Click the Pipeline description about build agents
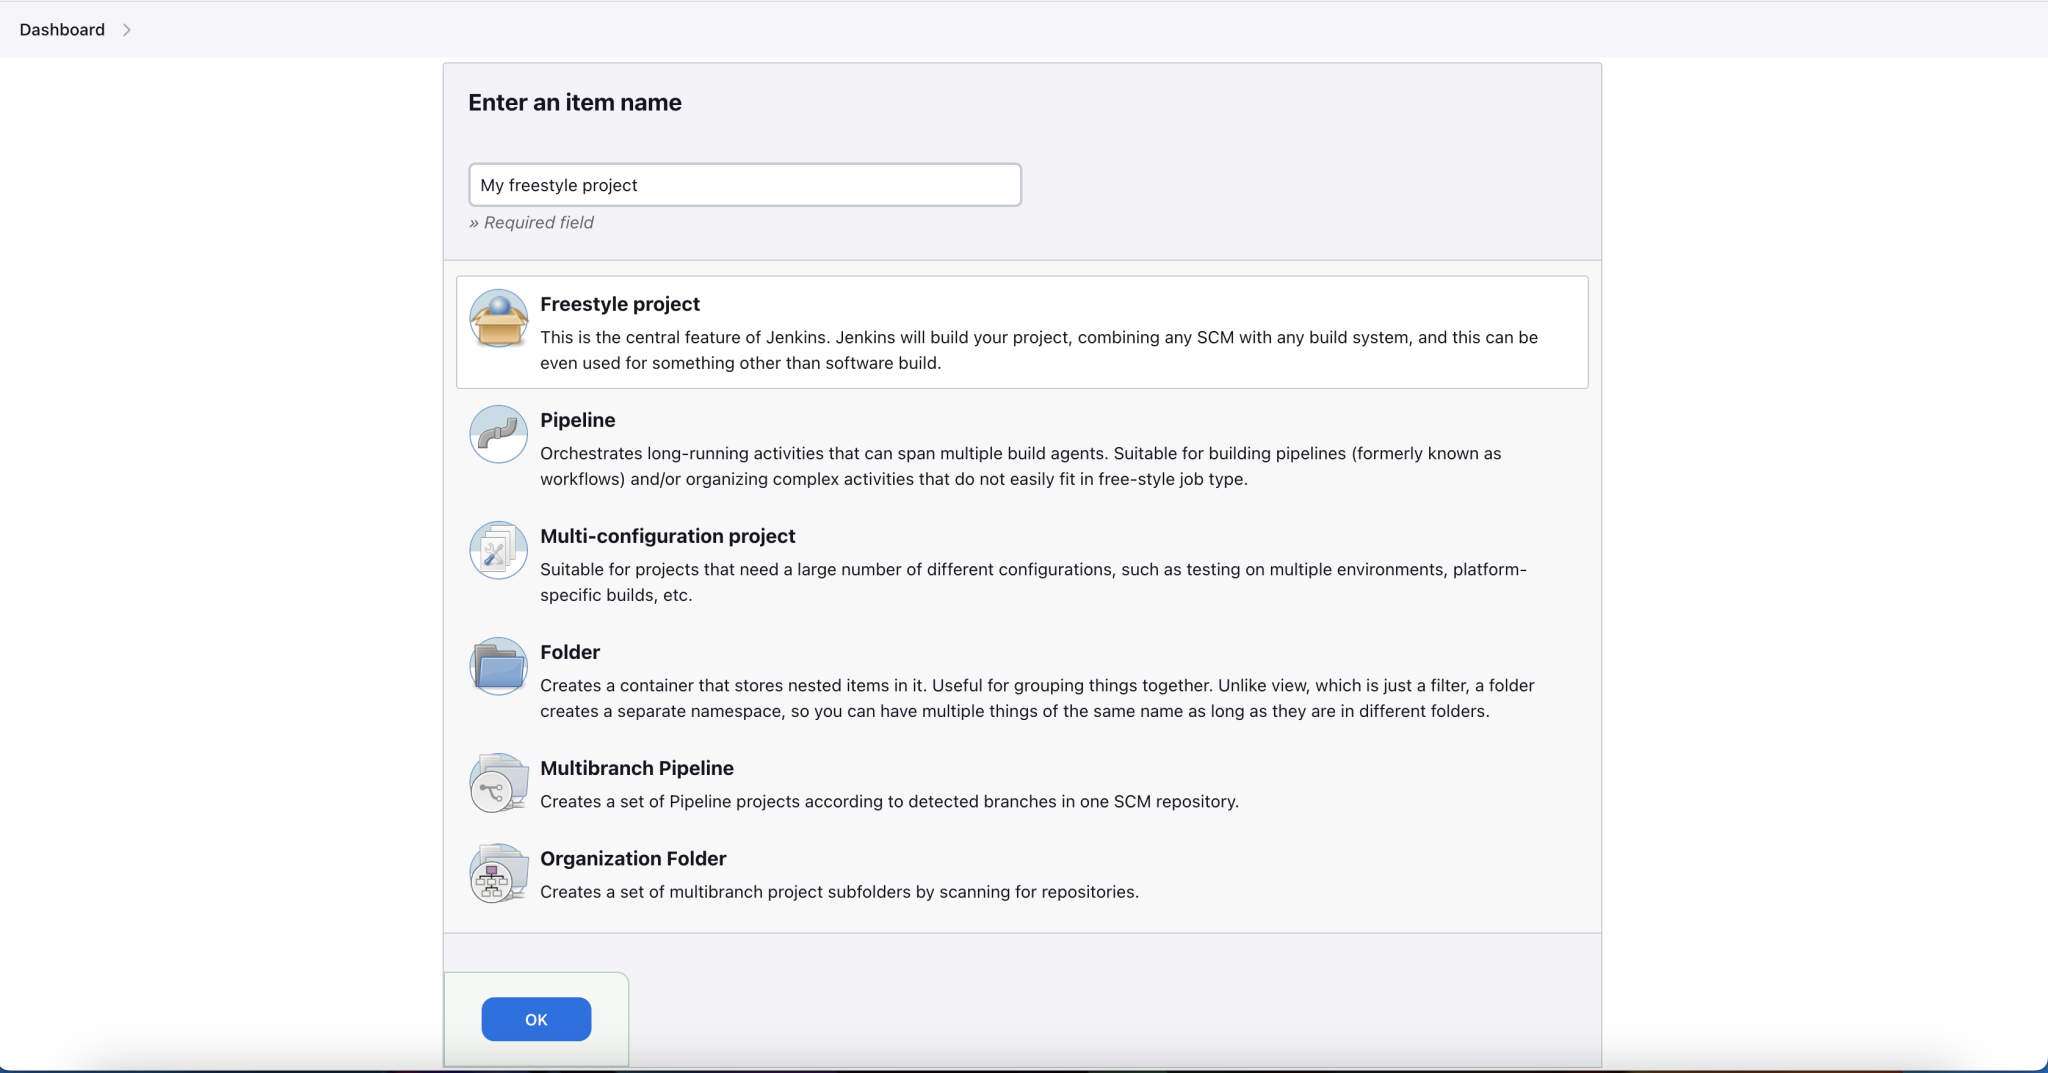 pyautogui.click(x=1020, y=466)
